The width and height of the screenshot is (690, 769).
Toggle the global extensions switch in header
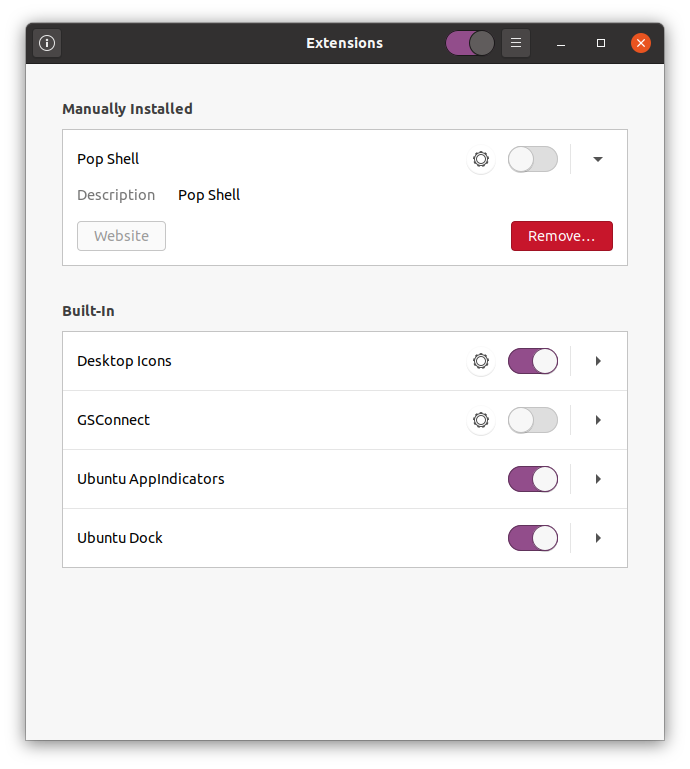(470, 43)
